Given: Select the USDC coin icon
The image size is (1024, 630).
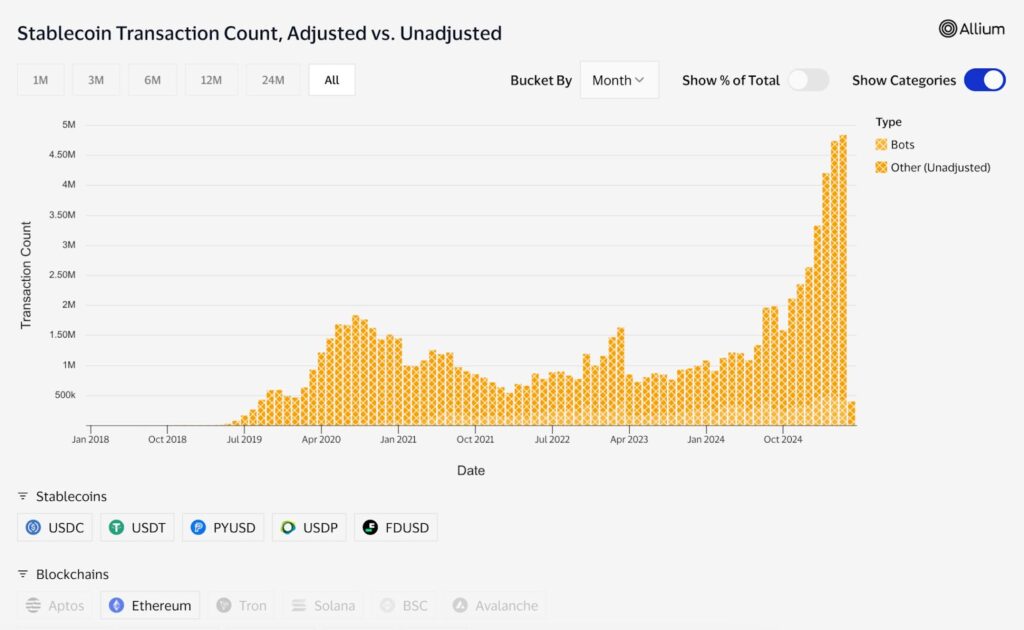Looking at the screenshot, I should pos(31,527).
